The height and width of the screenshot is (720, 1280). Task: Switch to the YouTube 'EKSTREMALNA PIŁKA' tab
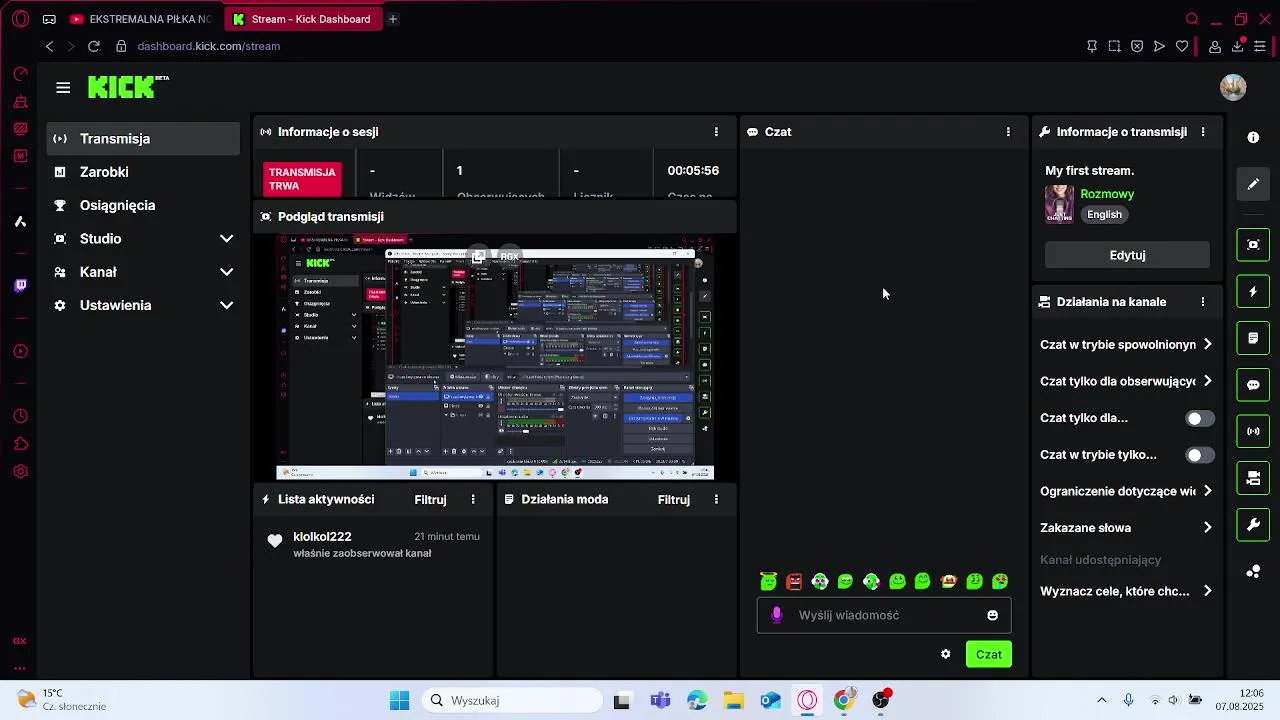pos(142,19)
